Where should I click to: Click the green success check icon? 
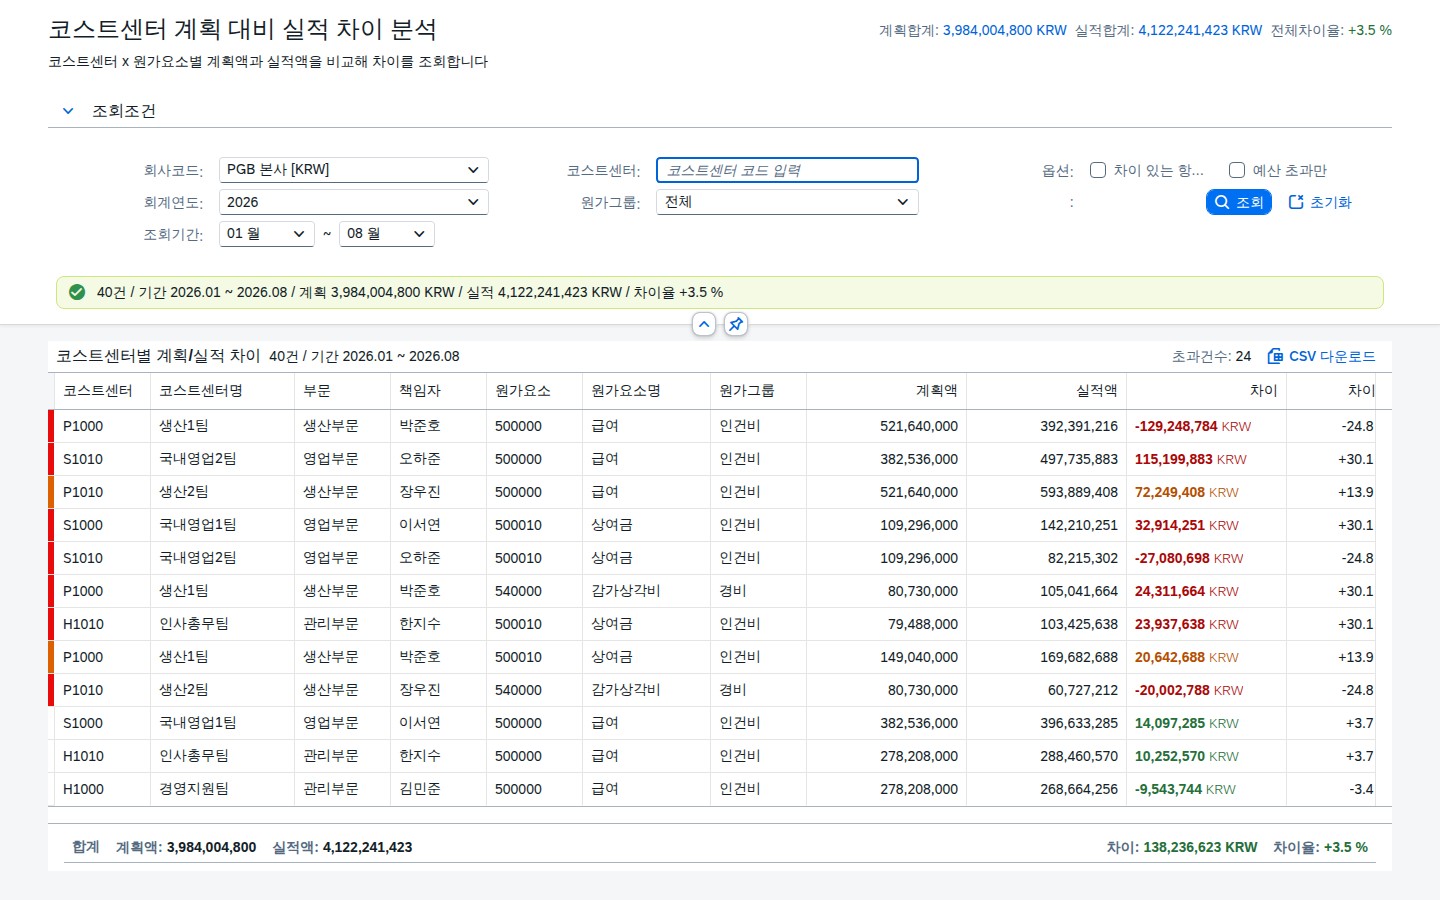[x=77, y=292]
